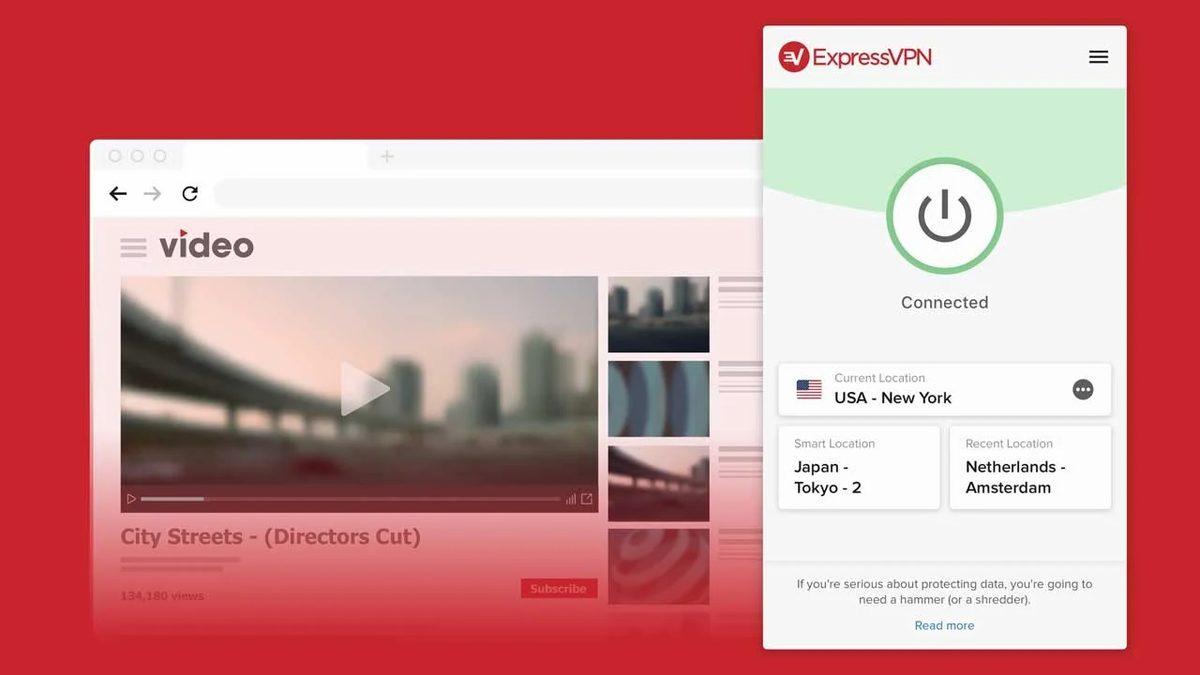1200x675 pixels.
Task: Click the signal quality icon in player
Action: click(x=570, y=497)
